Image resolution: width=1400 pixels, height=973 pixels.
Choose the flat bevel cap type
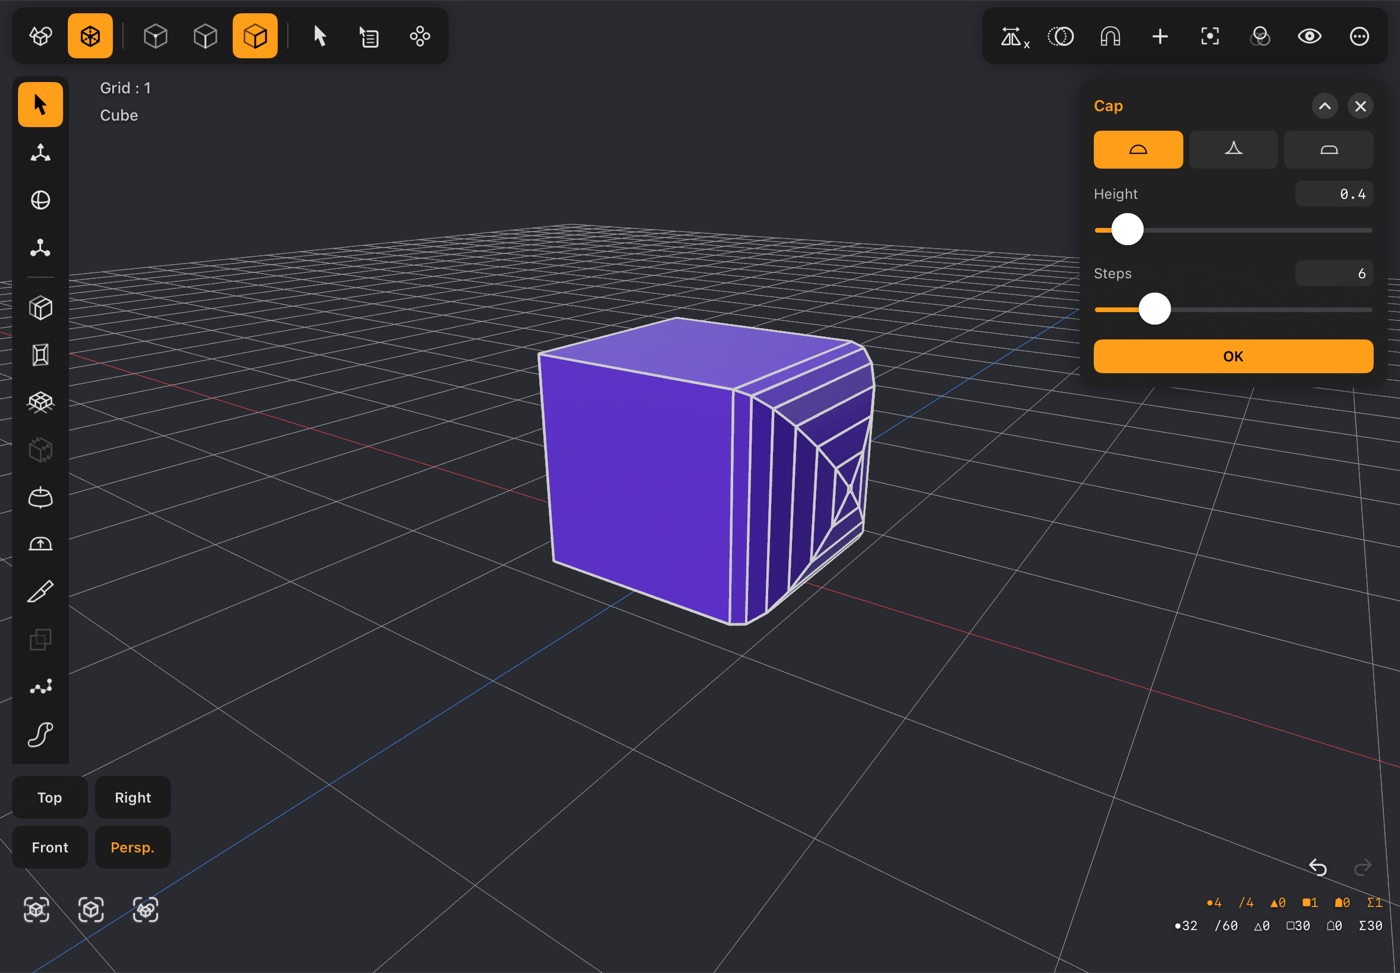click(1328, 149)
